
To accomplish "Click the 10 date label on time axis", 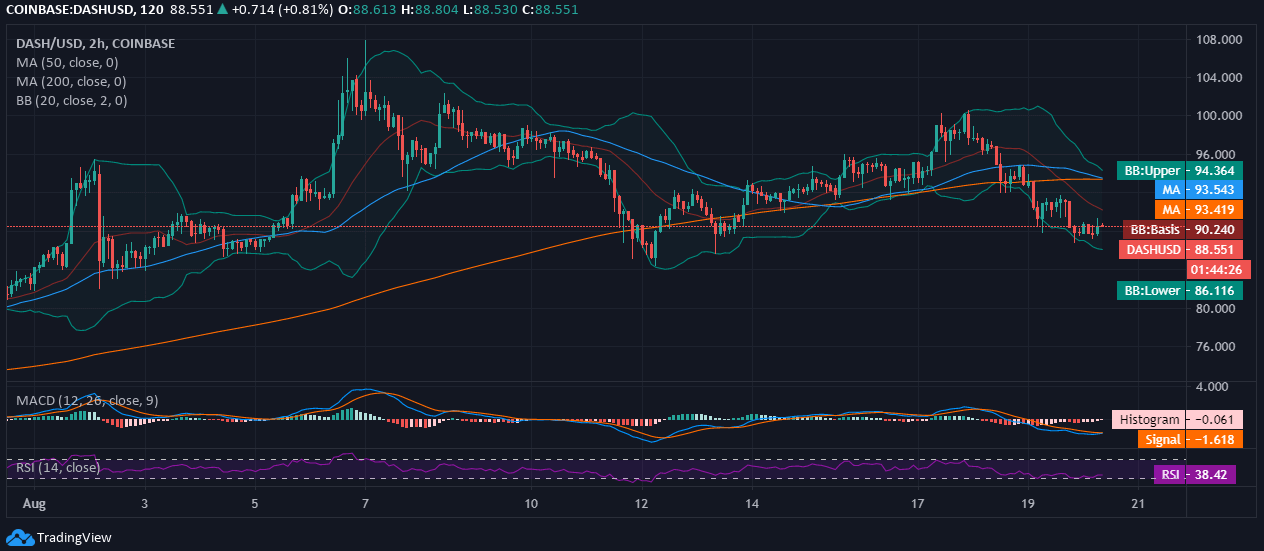I will point(531,502).
